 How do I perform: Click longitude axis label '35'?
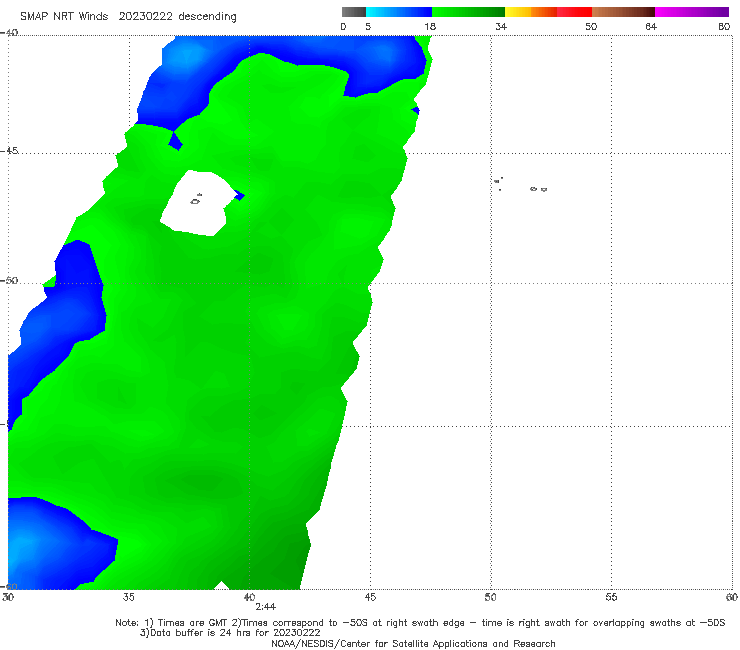[128, 597]
